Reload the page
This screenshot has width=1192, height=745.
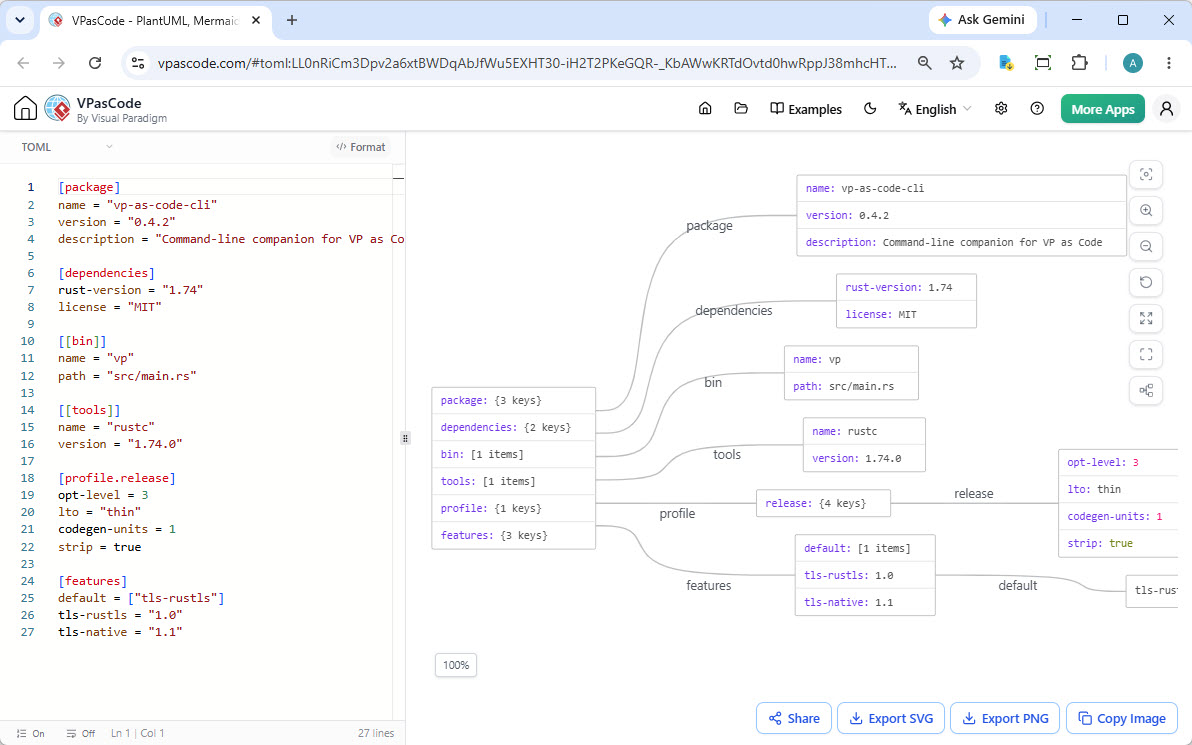[95, 63]
